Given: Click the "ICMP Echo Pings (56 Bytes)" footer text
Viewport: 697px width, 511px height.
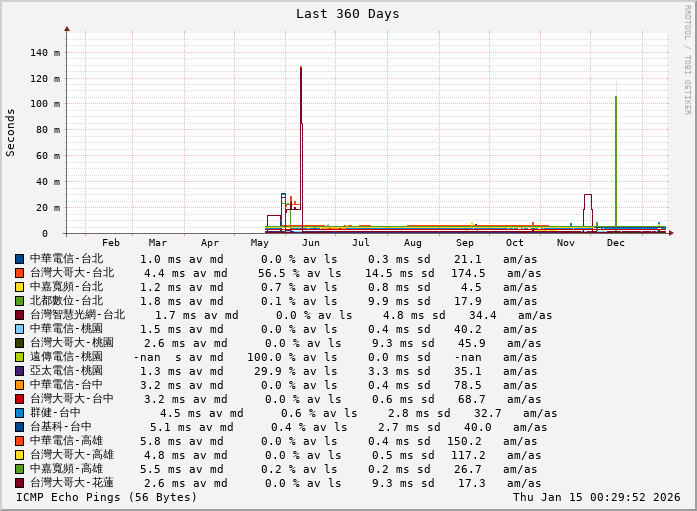Looking at the screenshot, I should [x=107, y=497].
